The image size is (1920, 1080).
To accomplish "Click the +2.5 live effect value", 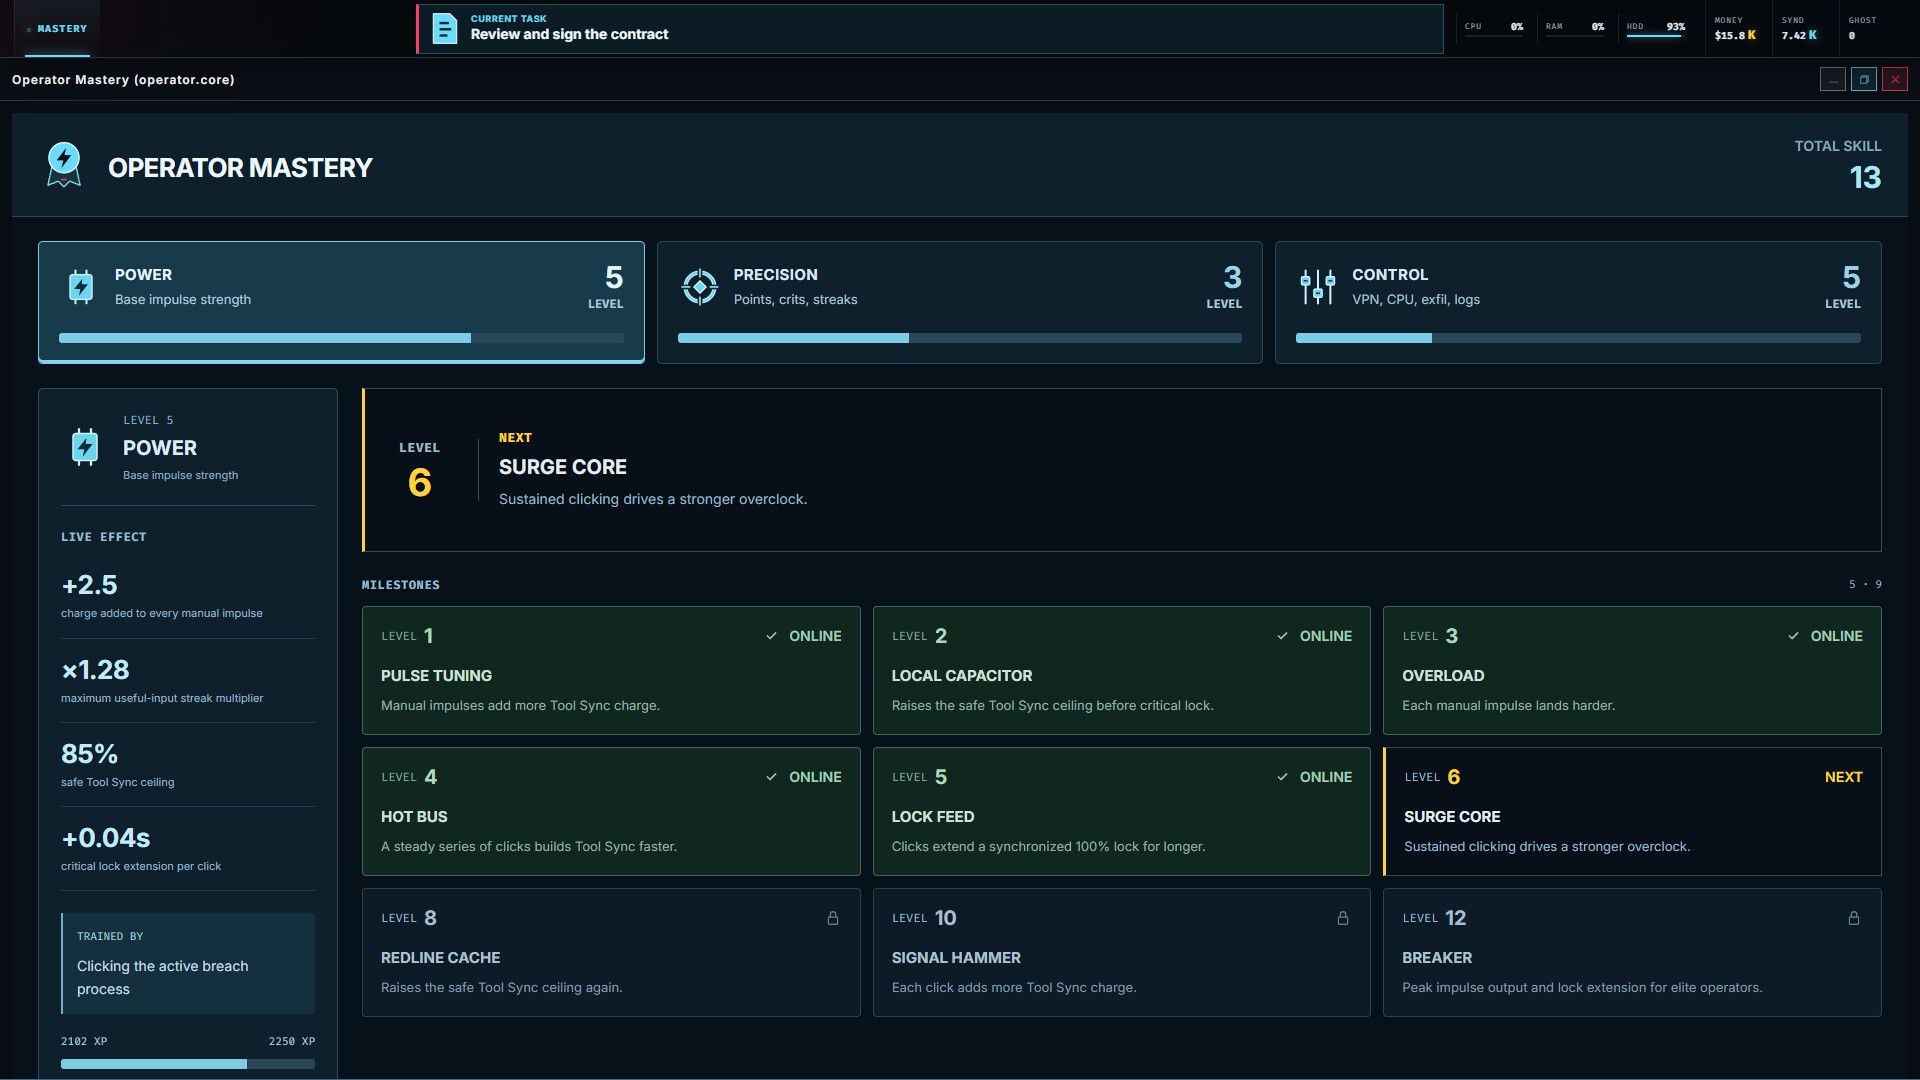I will pyautogui.click(x=89, y=584).
